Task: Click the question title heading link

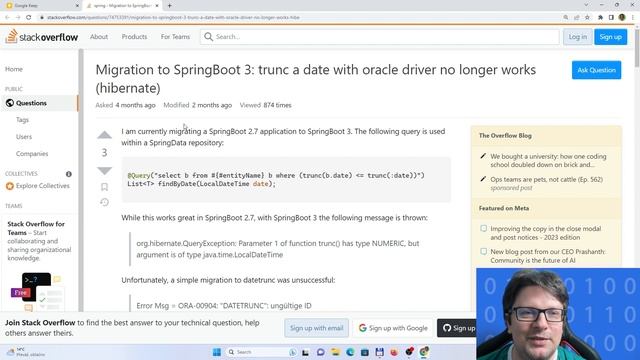Action: click(316, 79)
